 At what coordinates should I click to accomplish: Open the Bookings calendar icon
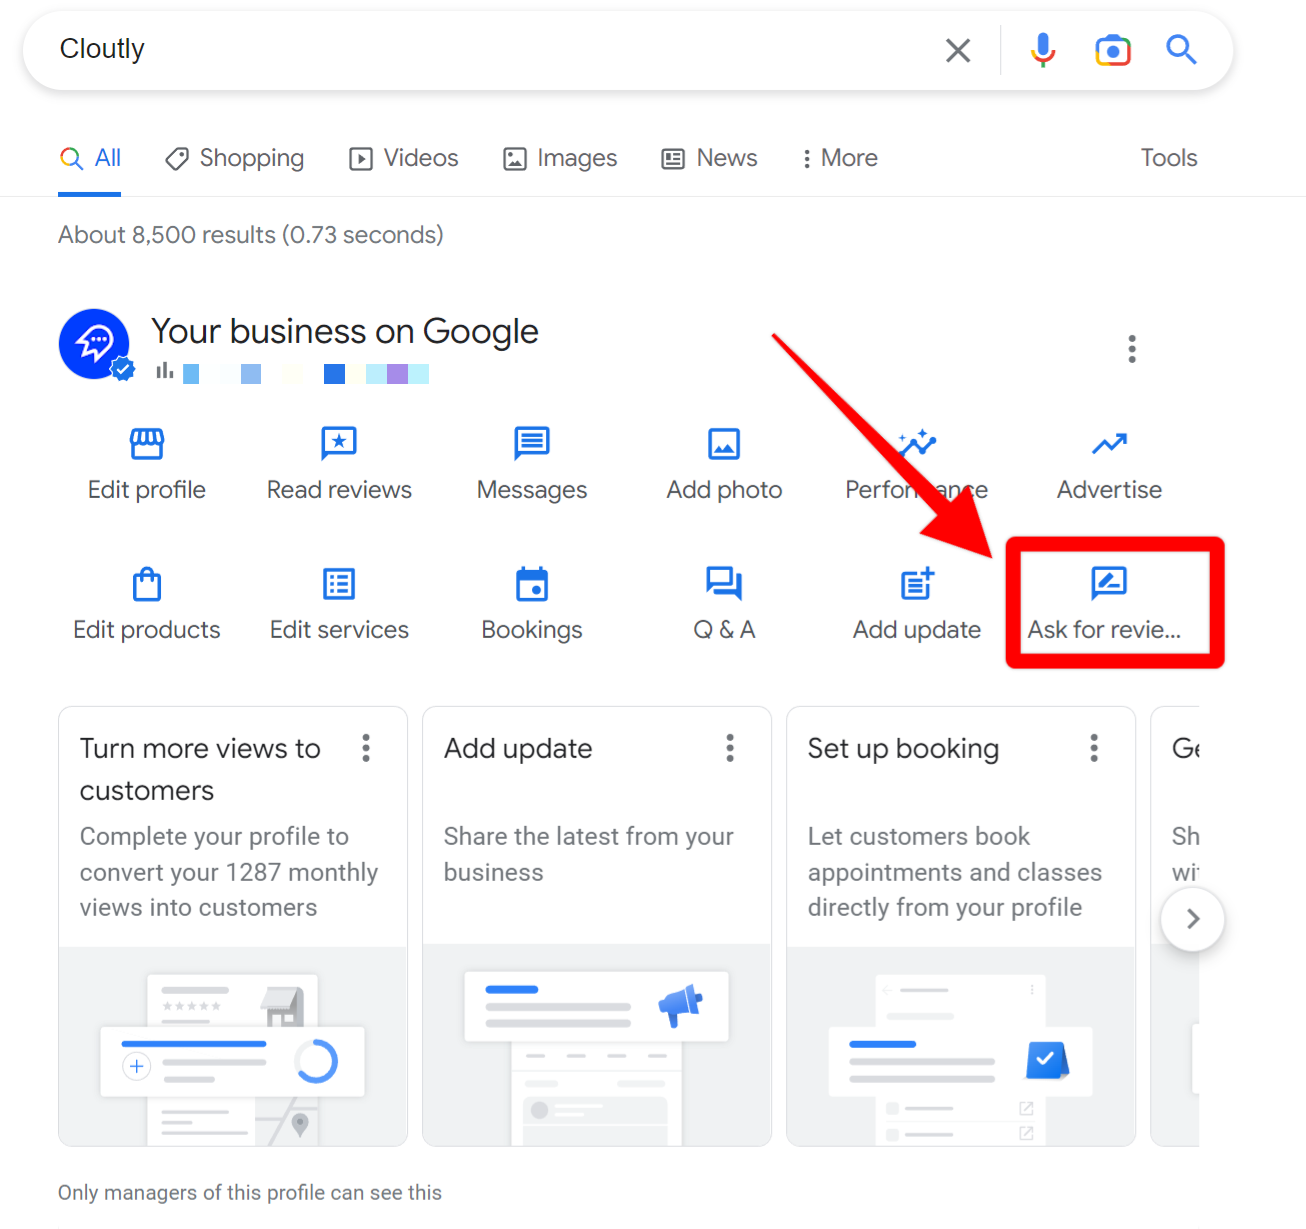(x=531, y=584)
